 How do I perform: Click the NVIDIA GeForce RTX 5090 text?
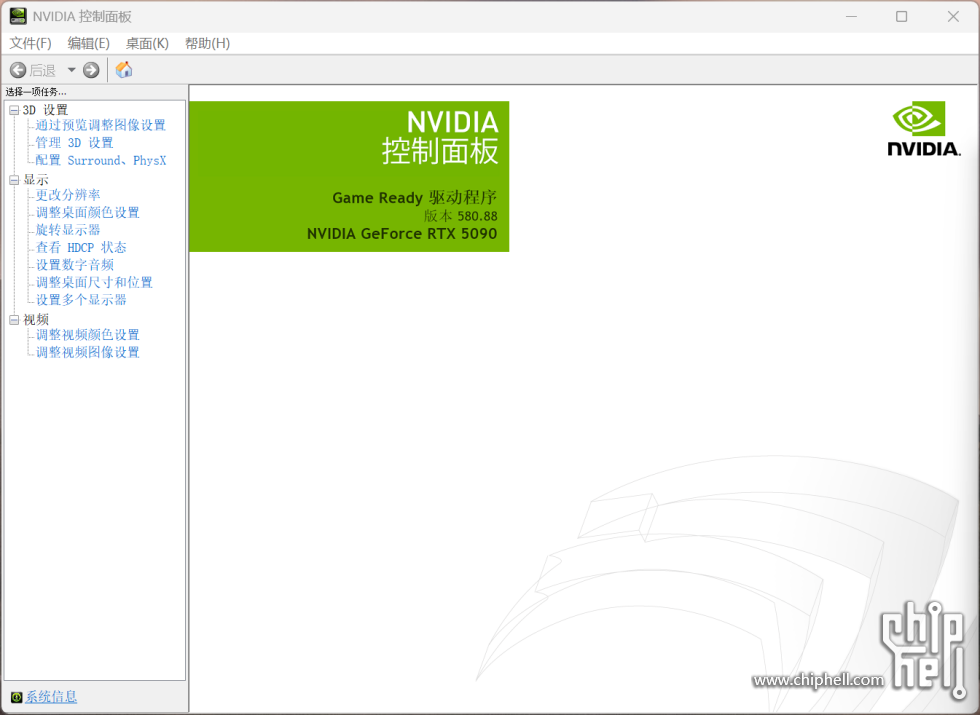(x=402, y=234)
